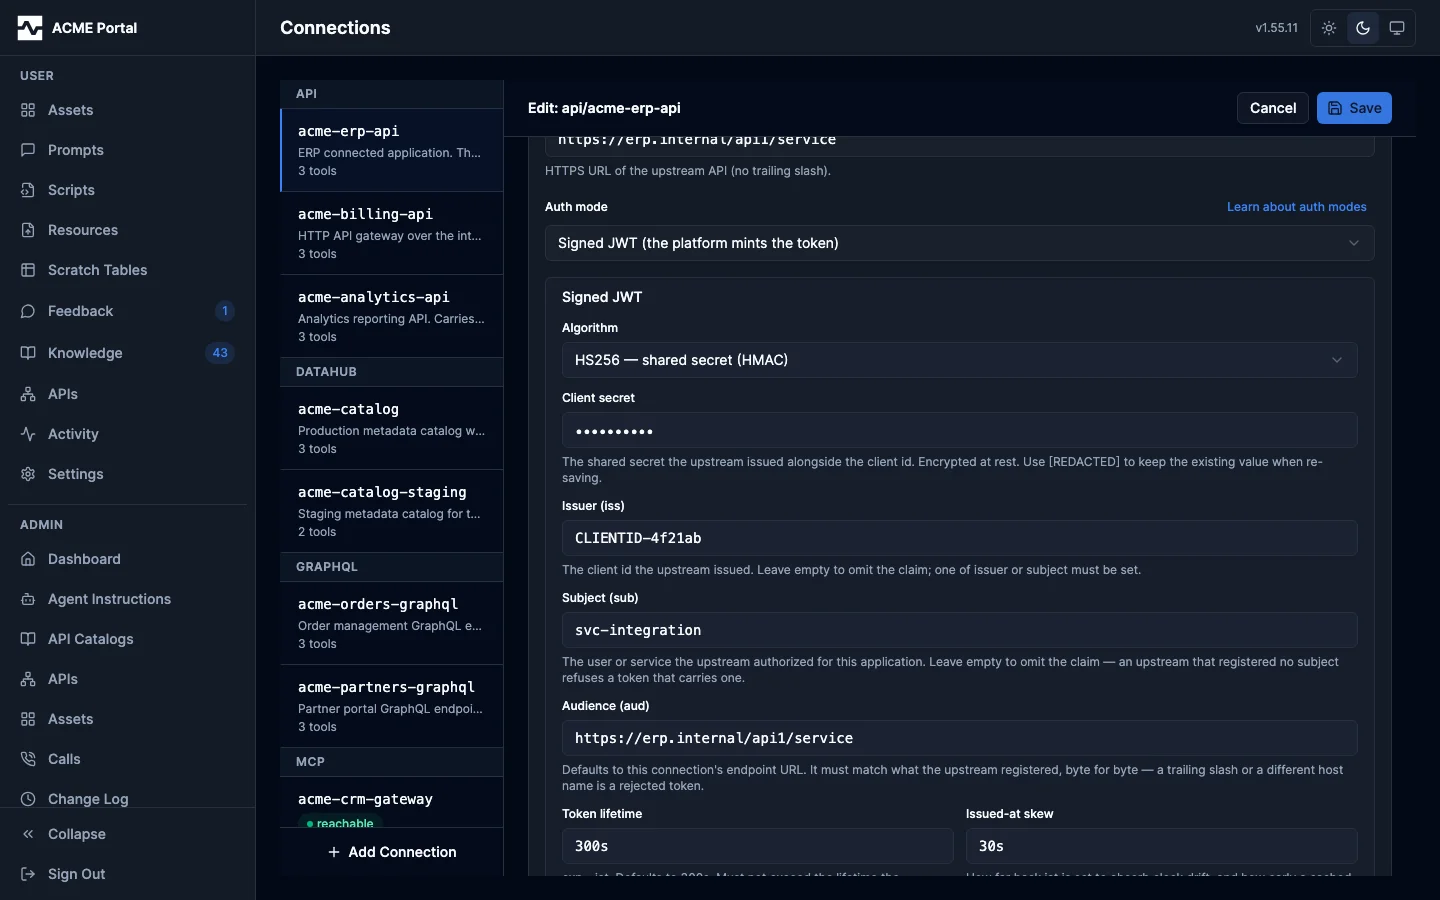Open Calls phone icon
This screenshot has width=1440, height=900.
pyautogui.click(x=28, y=759)
